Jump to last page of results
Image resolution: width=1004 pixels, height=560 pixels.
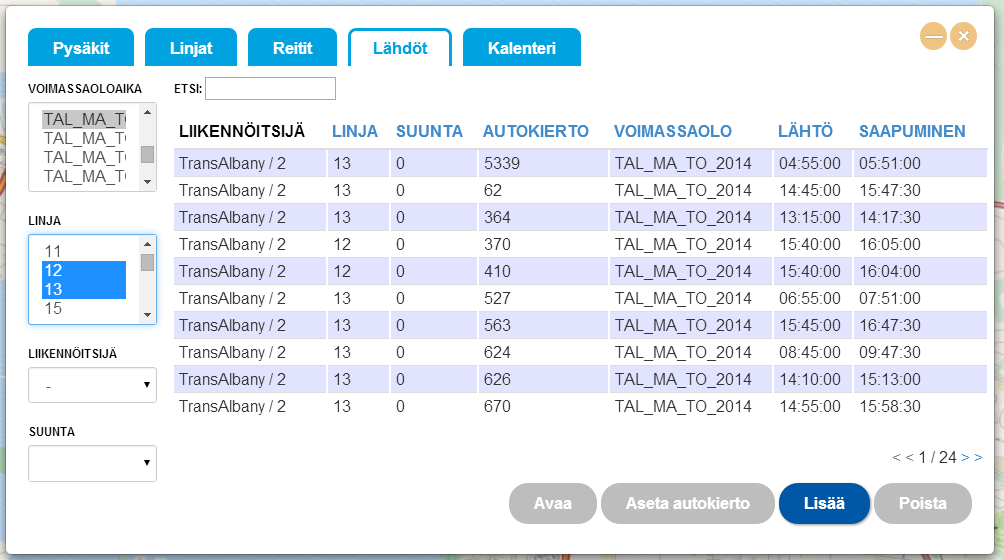pyautogui.click(x=978, y=457)
